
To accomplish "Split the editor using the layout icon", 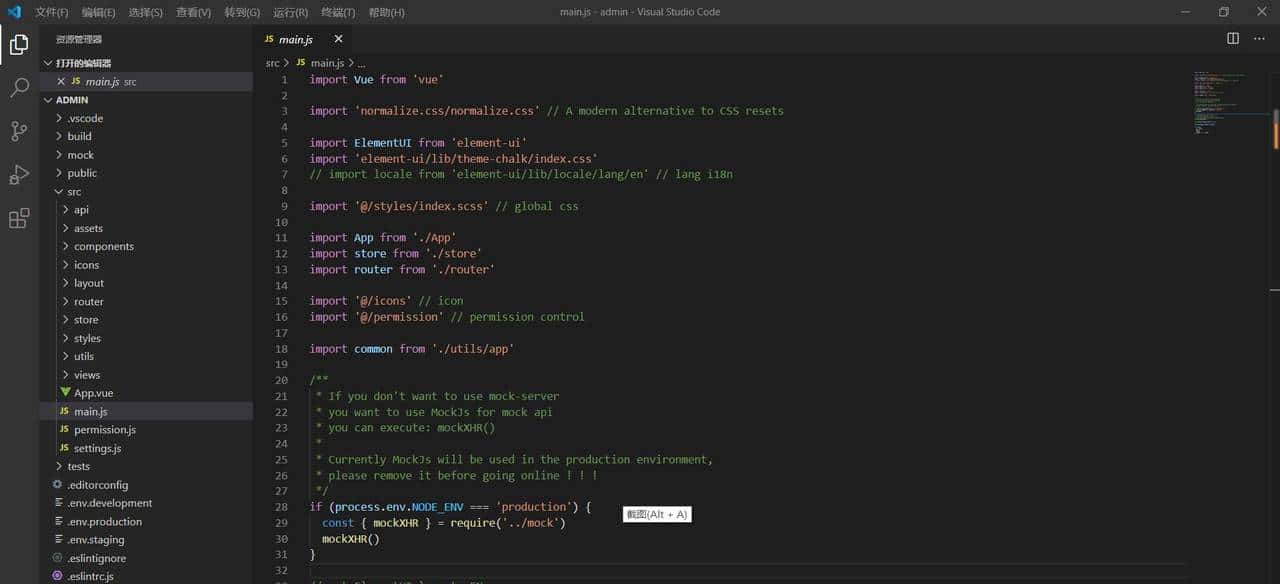I will pyautogui.click(x=1231, y=38).
